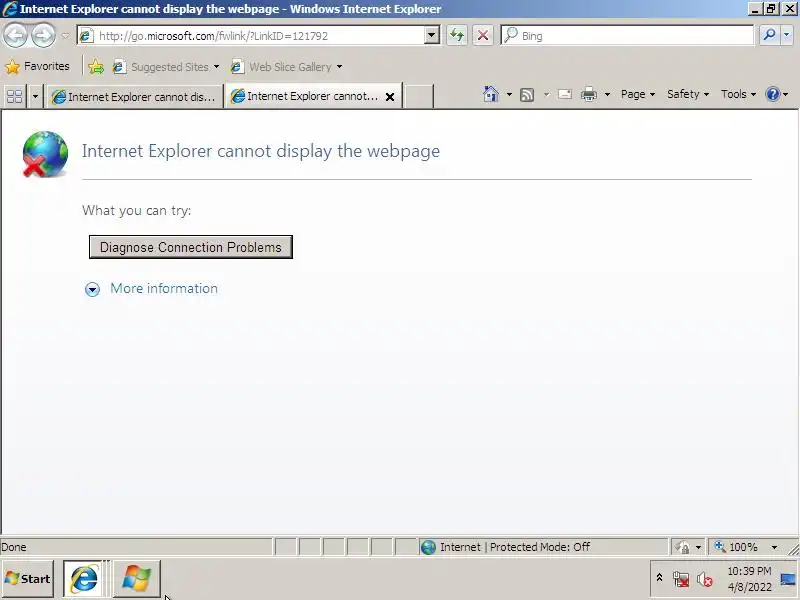Restore down the browser window

(771, 9)
